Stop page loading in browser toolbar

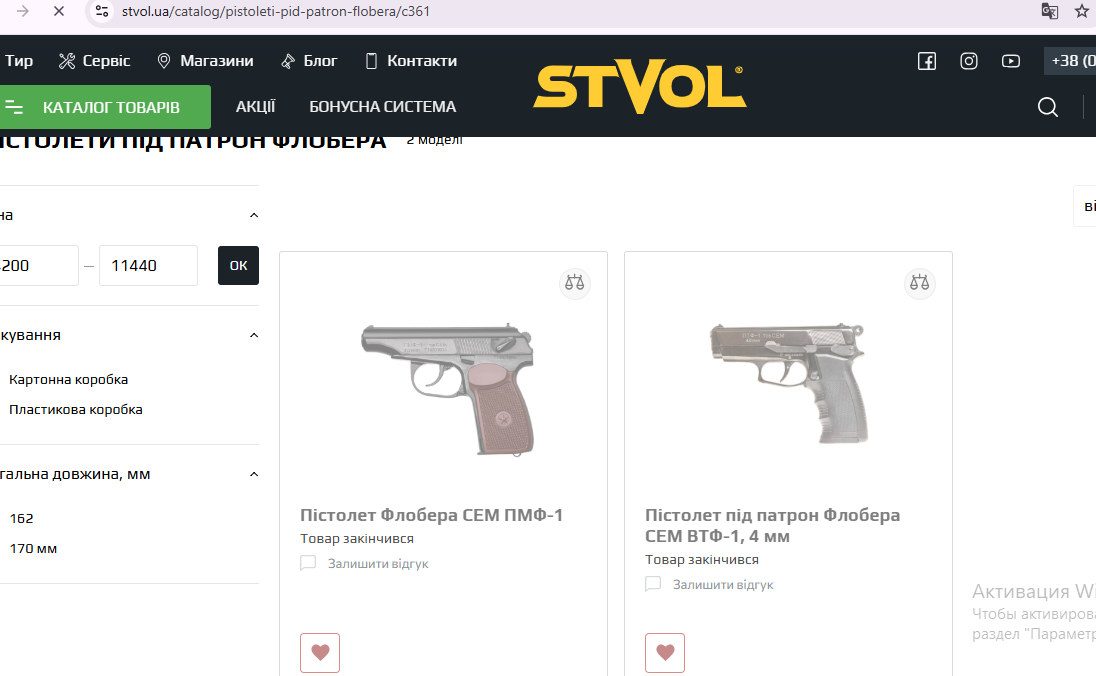coord(59,11)
